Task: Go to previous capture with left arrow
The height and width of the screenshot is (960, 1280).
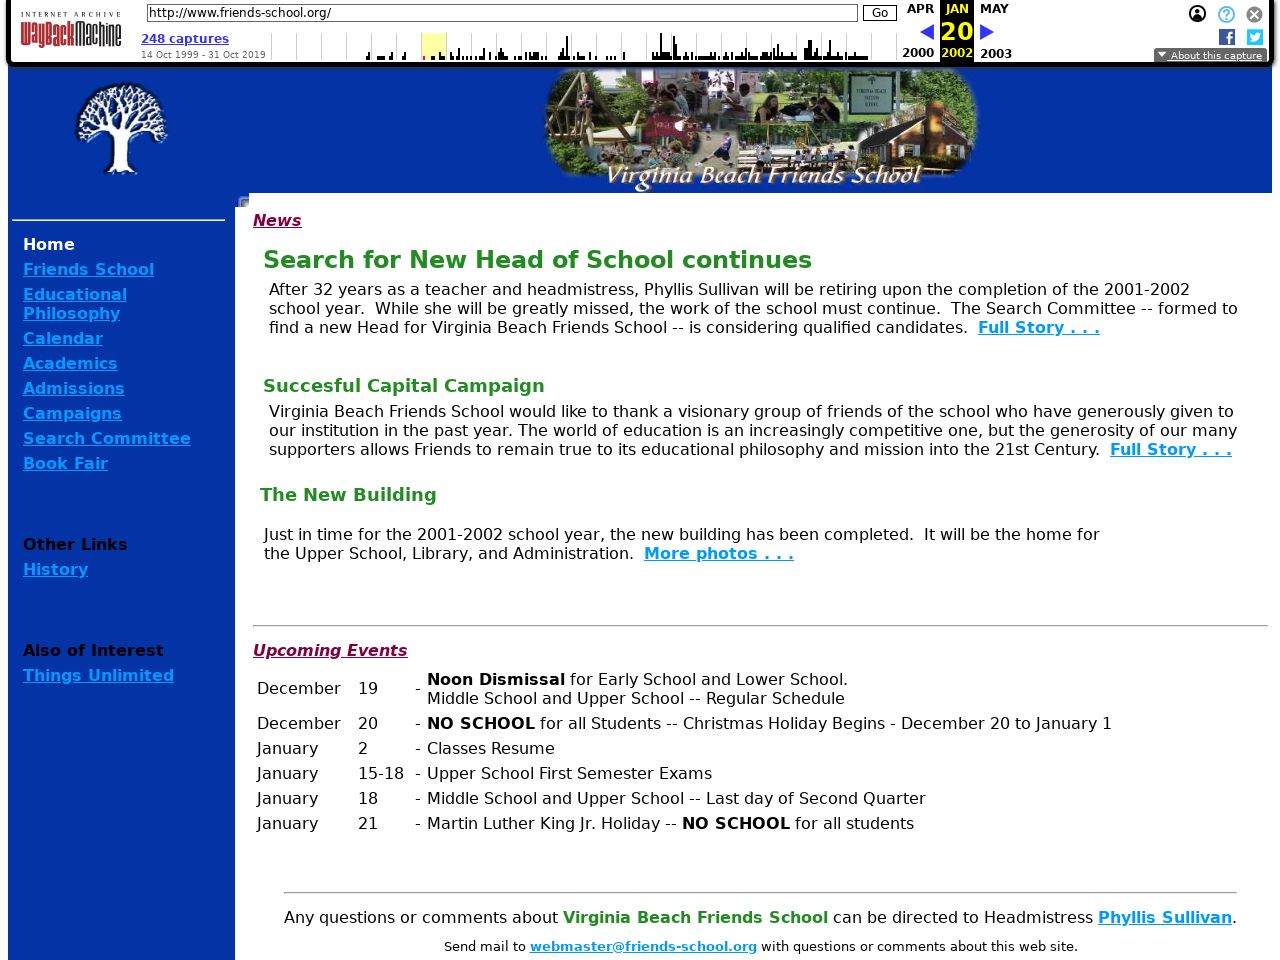Action: [x=926, y=32]
